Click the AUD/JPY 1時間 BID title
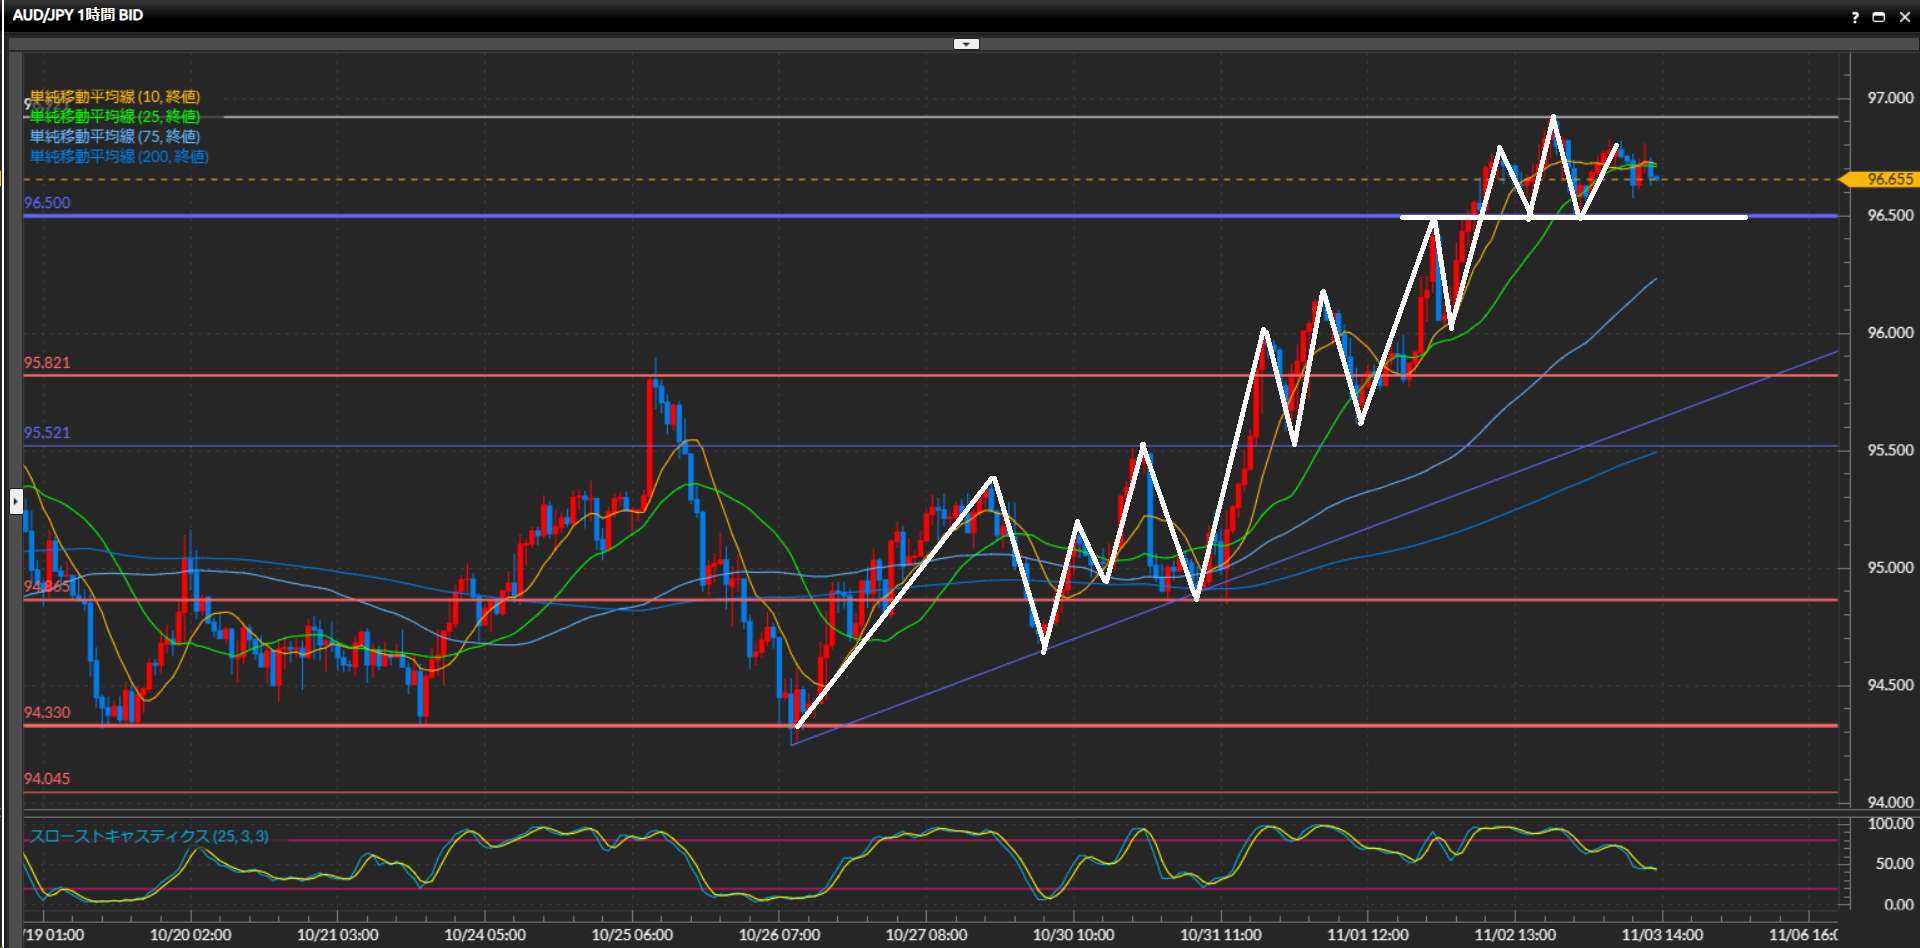Screen dimensions: 1920x948 [x=78, y=15]
